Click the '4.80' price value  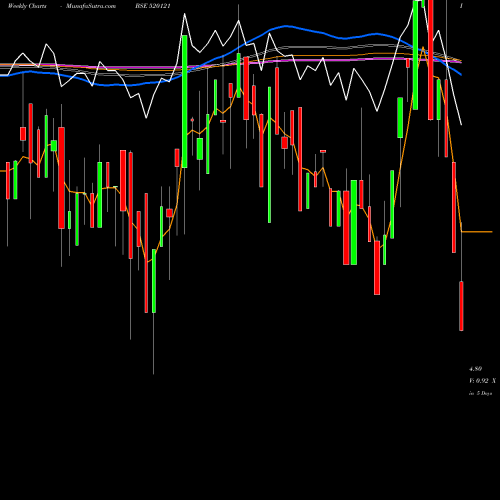[x=475, y=369]
